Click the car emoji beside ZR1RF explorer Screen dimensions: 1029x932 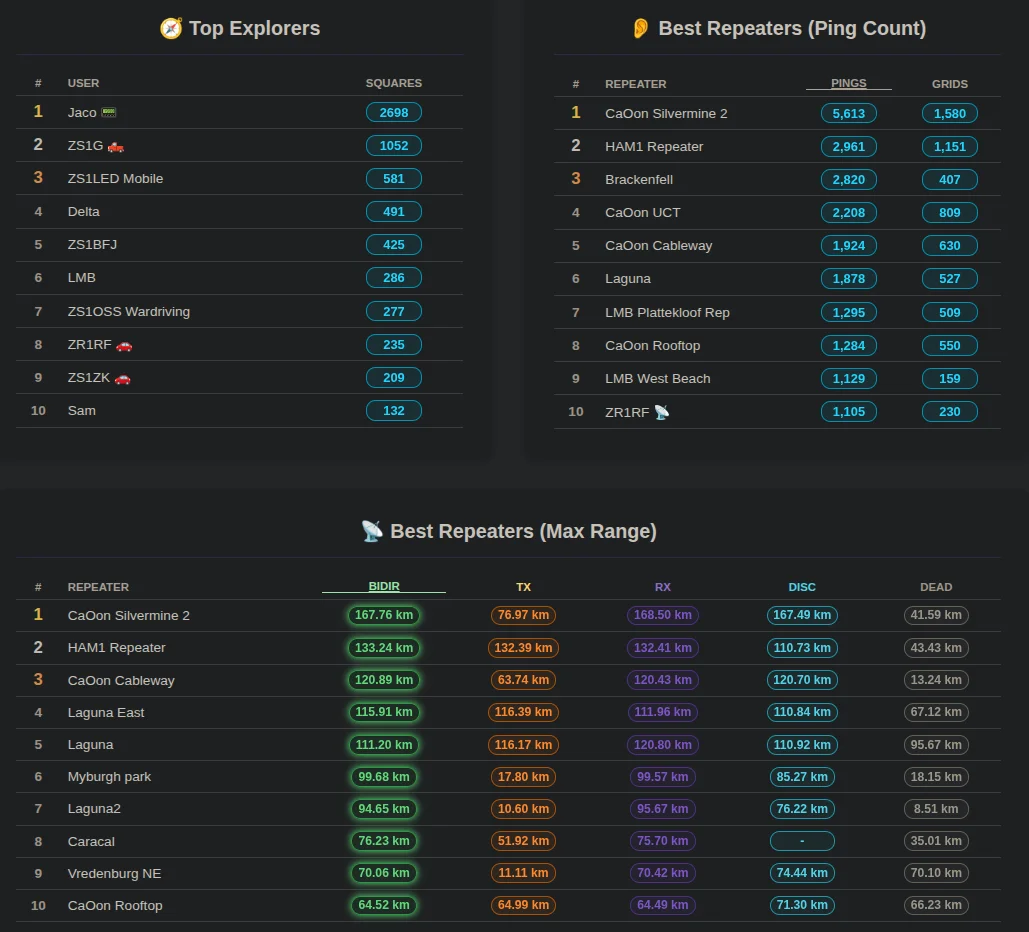pyautogui.click(x=124, y=345)
